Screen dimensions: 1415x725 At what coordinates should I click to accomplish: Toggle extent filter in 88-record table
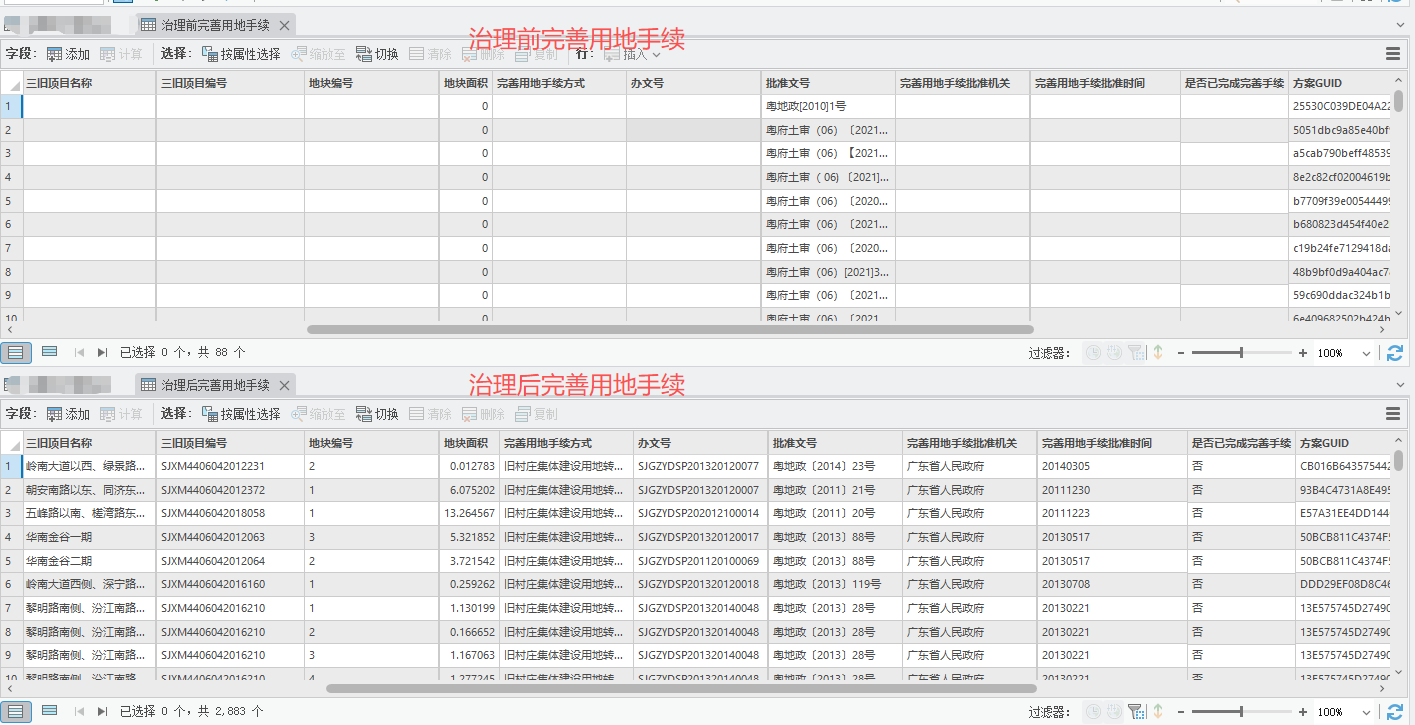(1136, 352)
